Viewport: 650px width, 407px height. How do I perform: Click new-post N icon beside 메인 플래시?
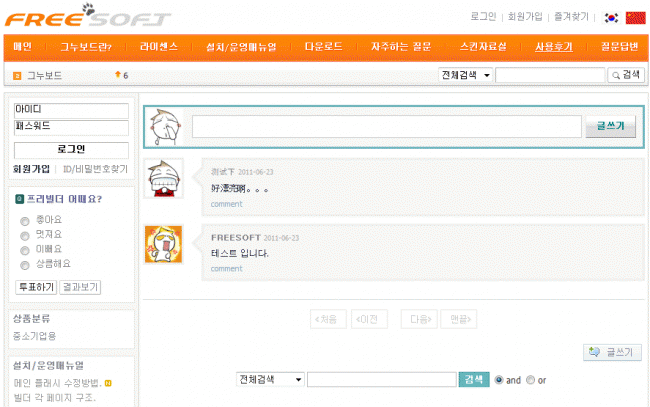tap(108, 383)
